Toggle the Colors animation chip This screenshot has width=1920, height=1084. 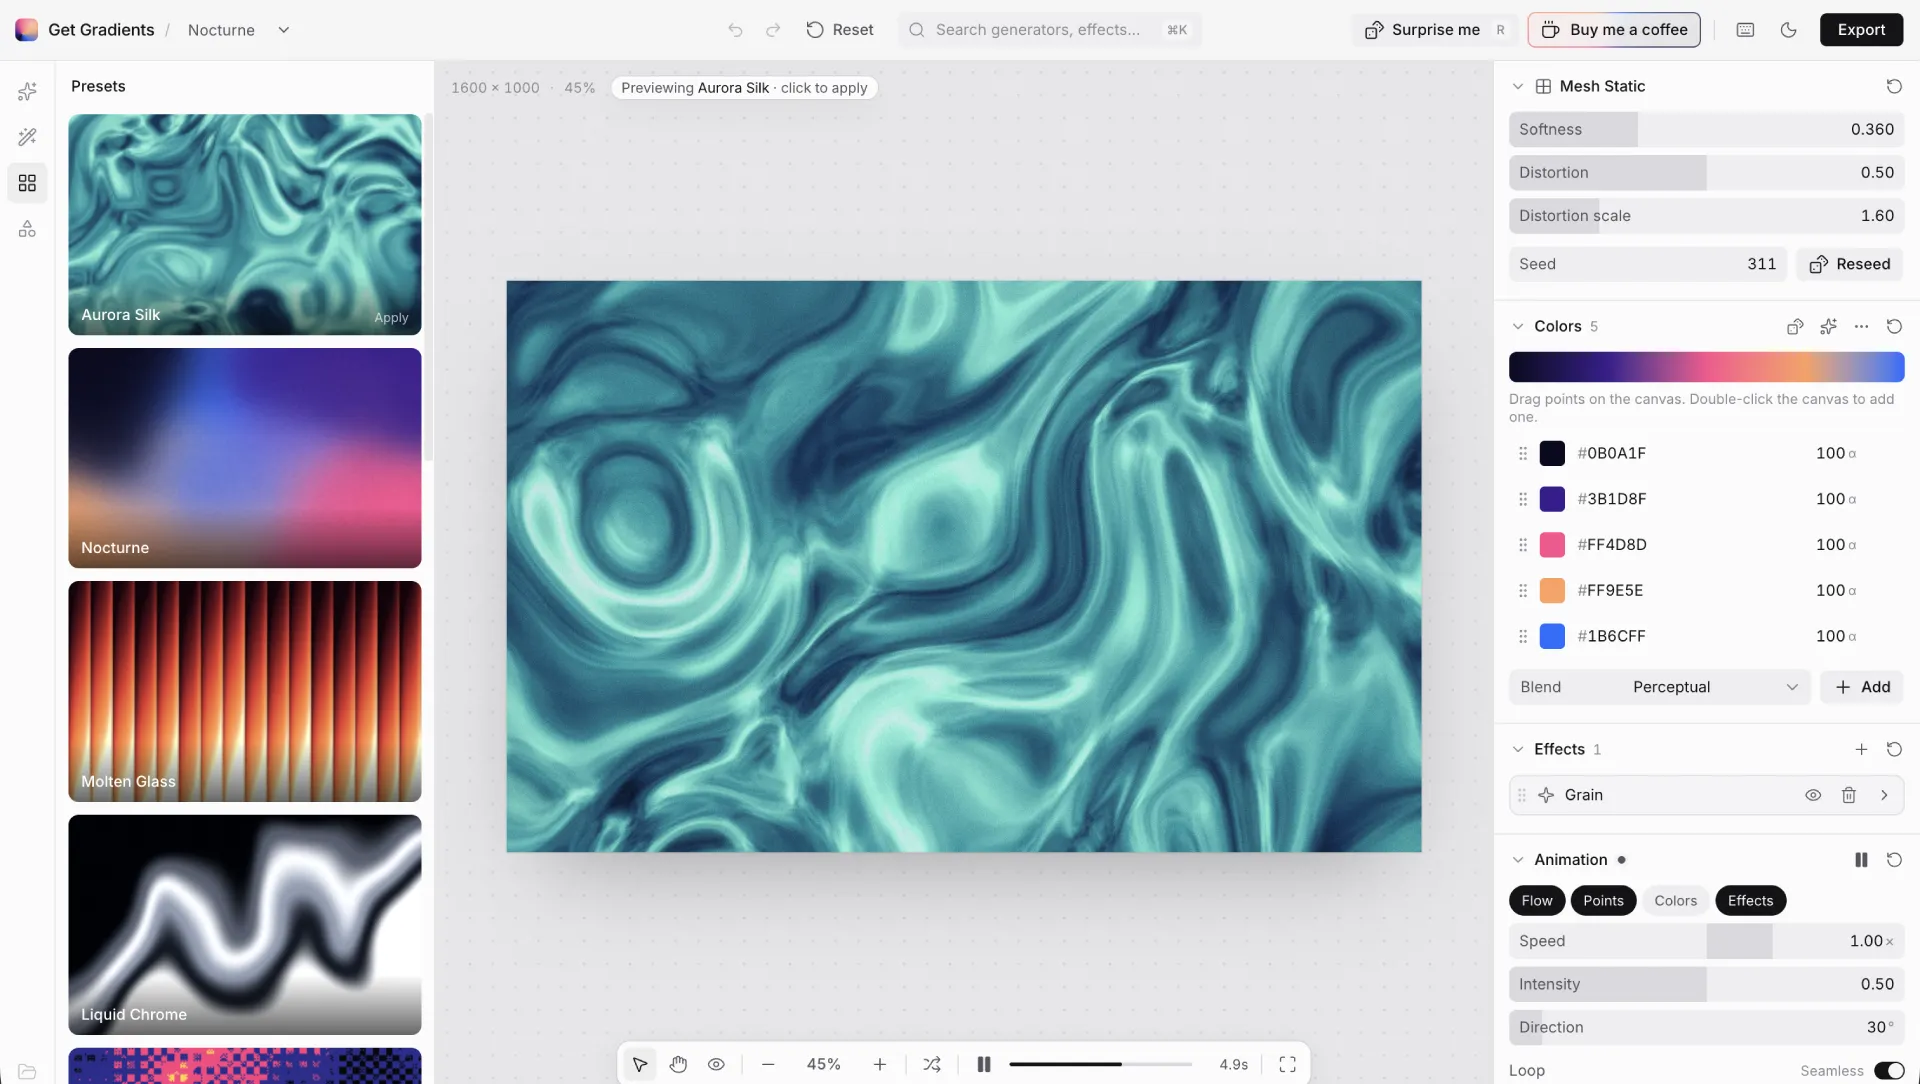(x=1675, y=901)
